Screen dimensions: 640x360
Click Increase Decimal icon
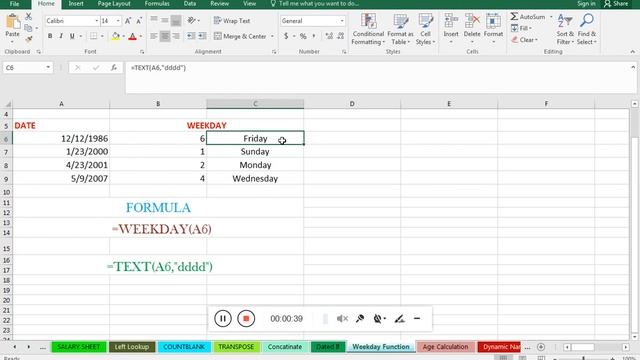[329, 36]
